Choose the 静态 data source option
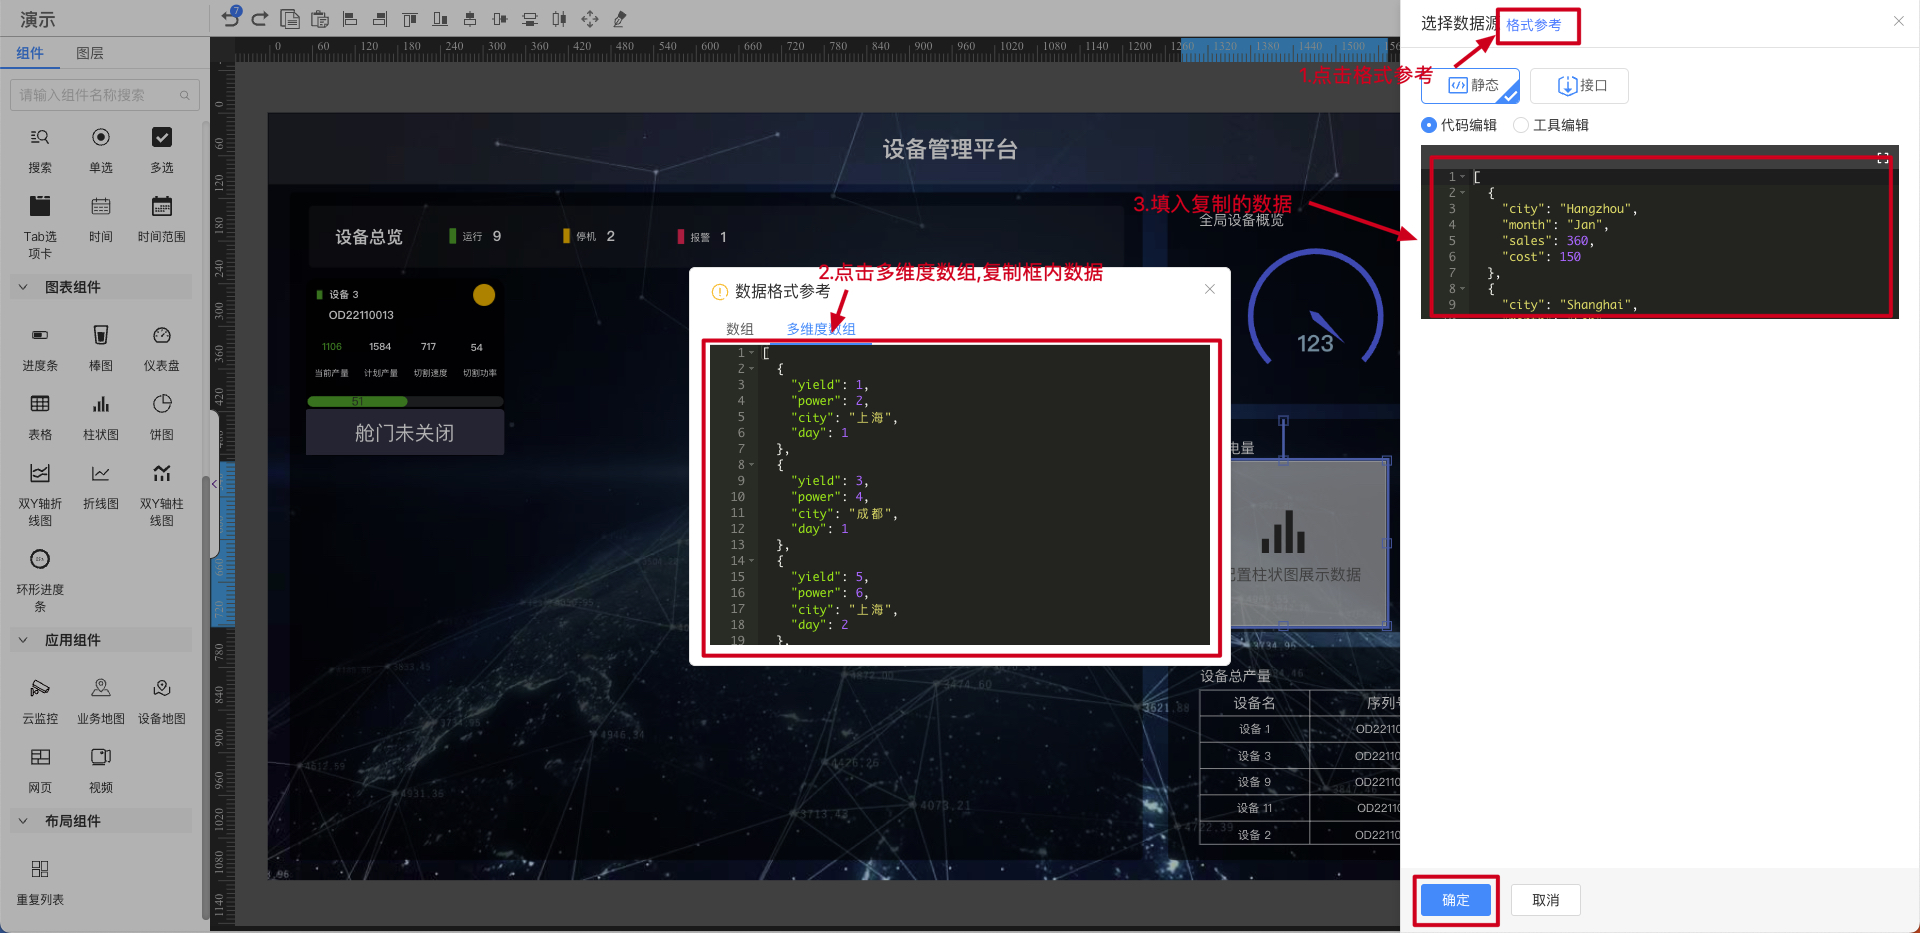 (1471, 86)
